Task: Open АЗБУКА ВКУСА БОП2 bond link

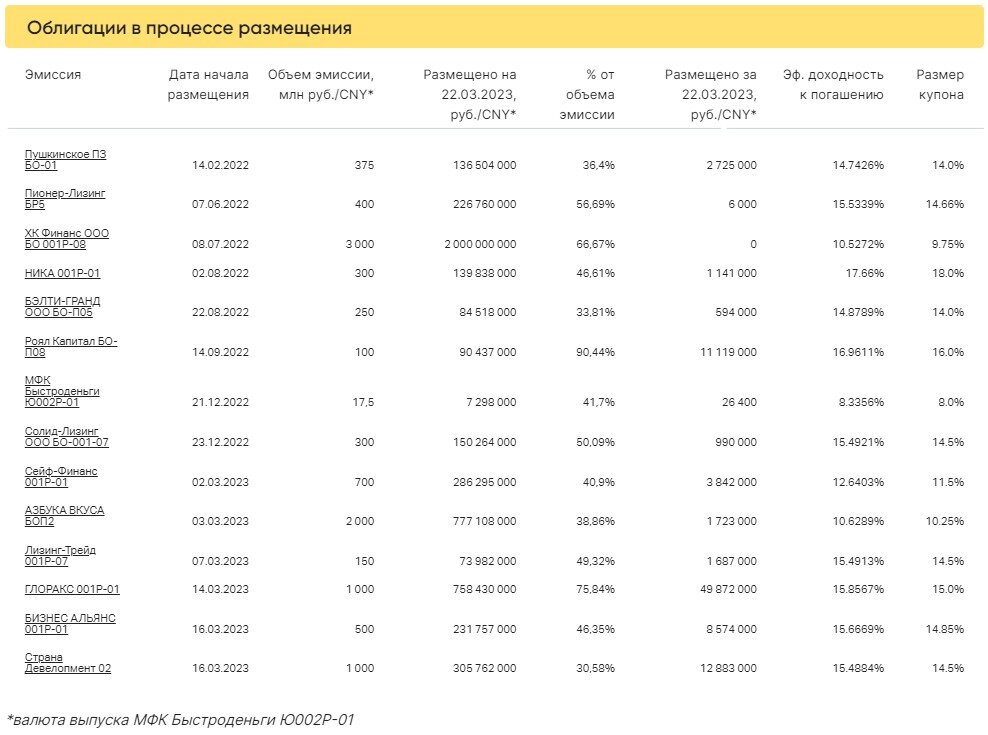Action: coord(64,516)
